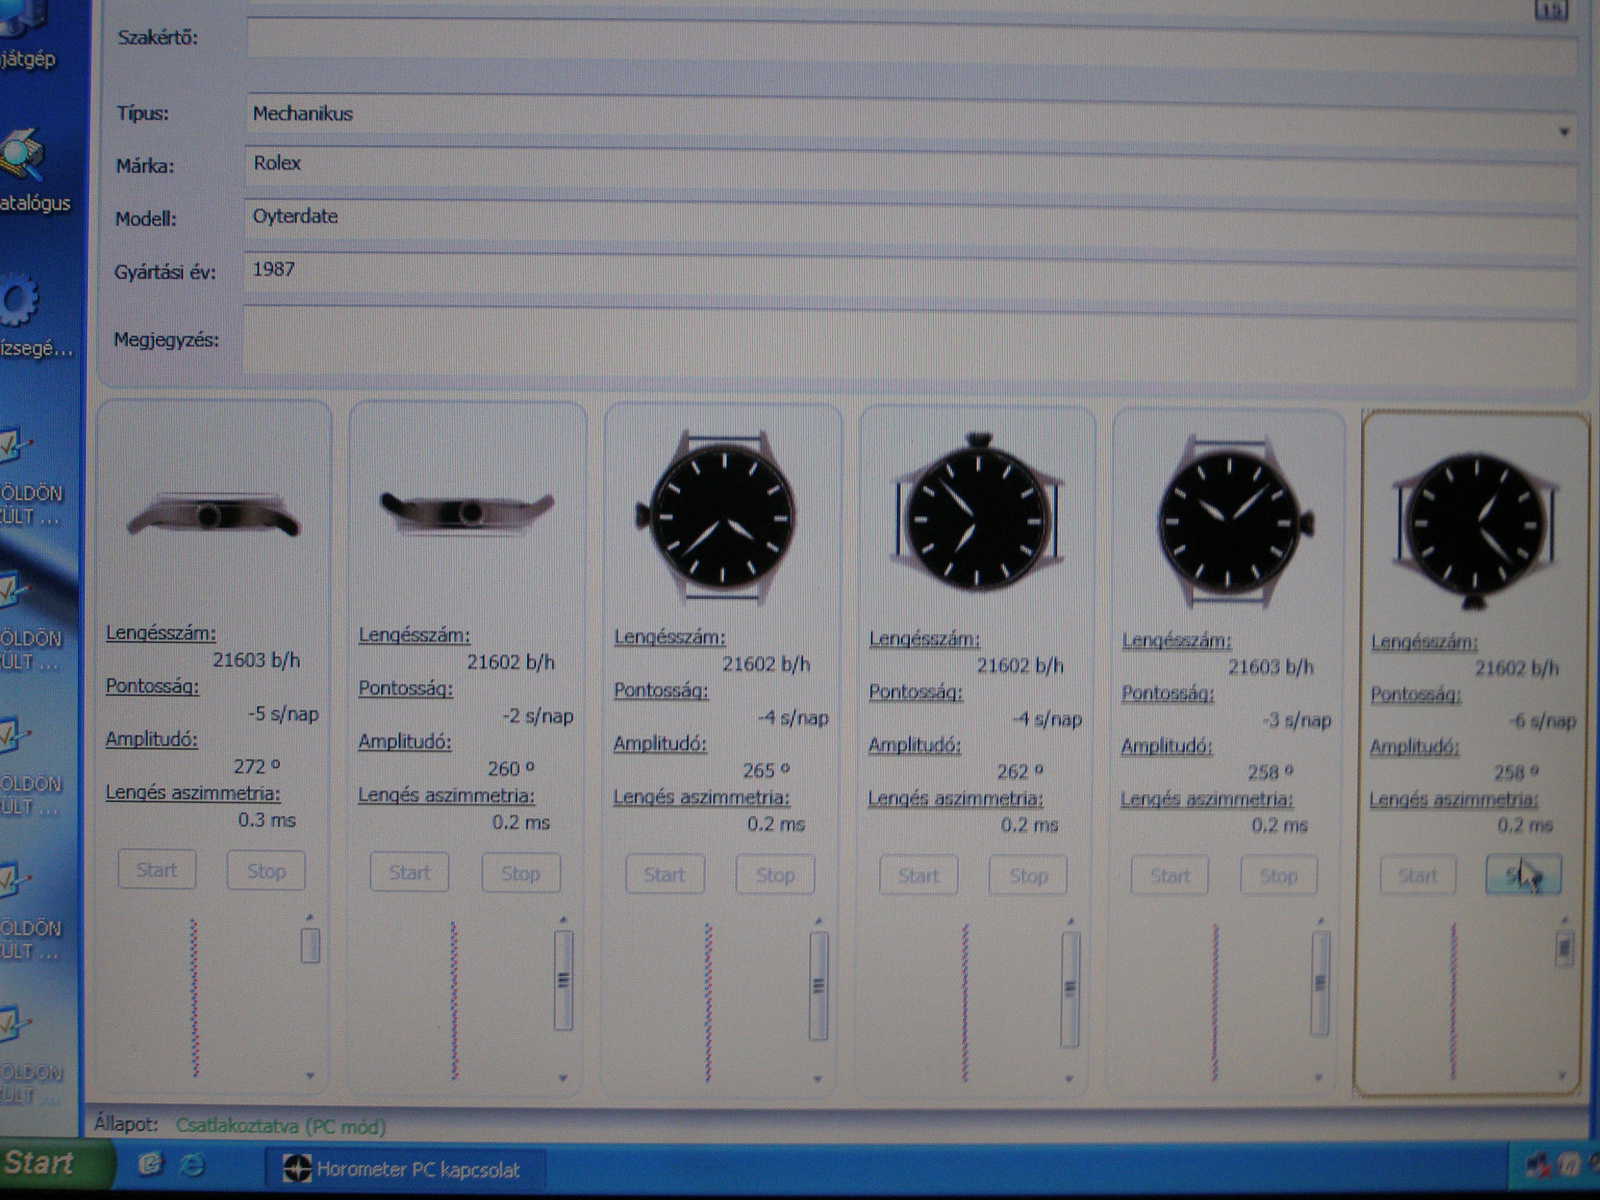Start measurement in the -6 s/nap panel
Screen dimensions: 1600x1200
pyautogui.click(x=1418, y=876)
